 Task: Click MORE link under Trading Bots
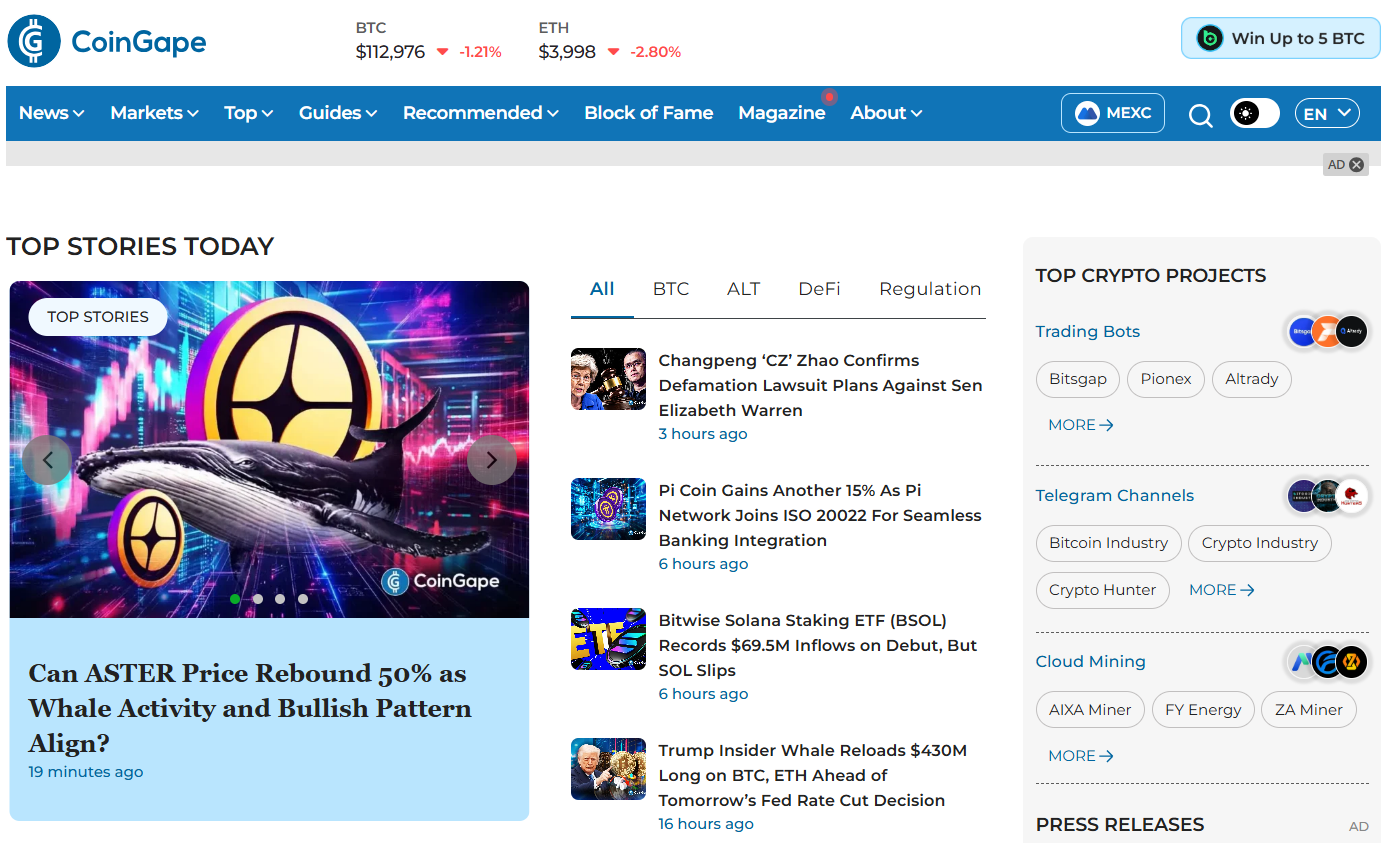[1081, 425]
